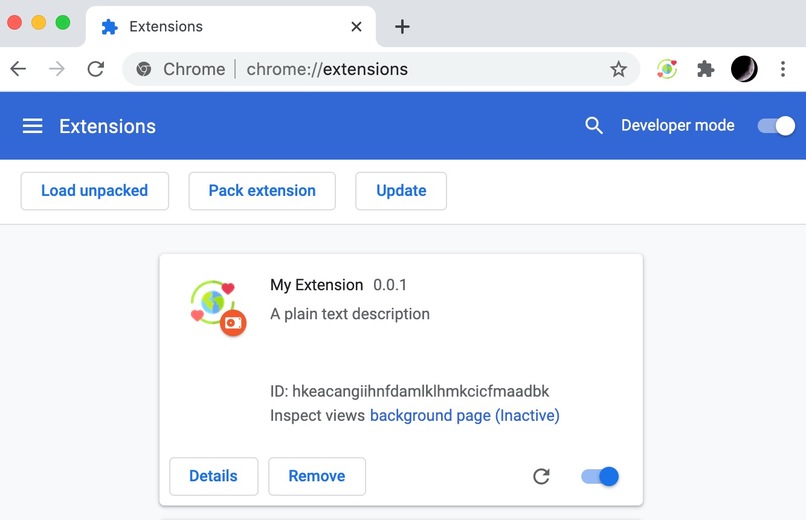The height and width of the screenshot is (520, 806).
Task: Open the Extensions hamburger menu
Action: pyautogui.click(x=32, y=126)
